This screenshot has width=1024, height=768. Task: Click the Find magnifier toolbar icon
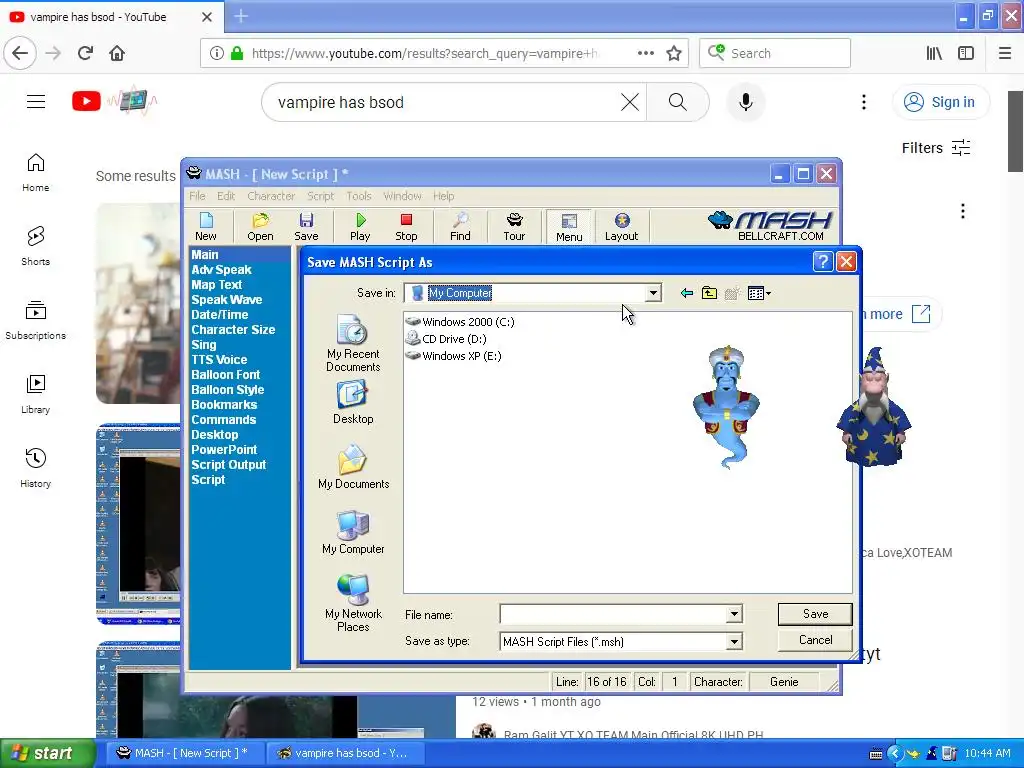coord(460,227)
